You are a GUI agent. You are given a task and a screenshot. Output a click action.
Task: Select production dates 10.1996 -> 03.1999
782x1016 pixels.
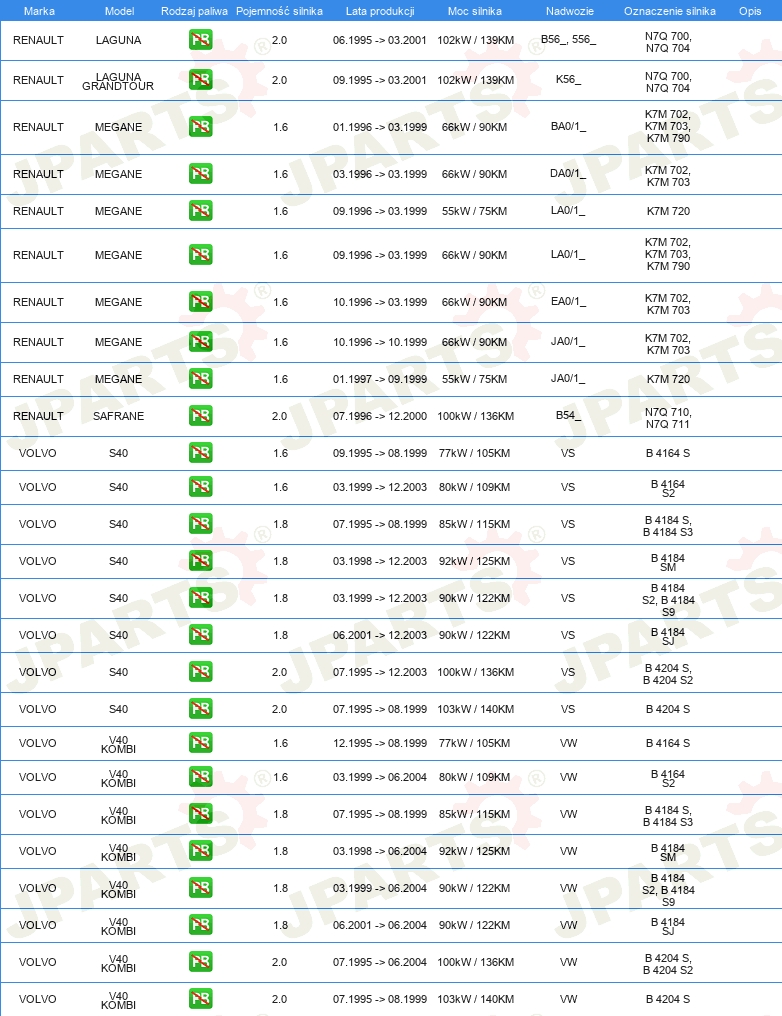(x=380, y=302)
